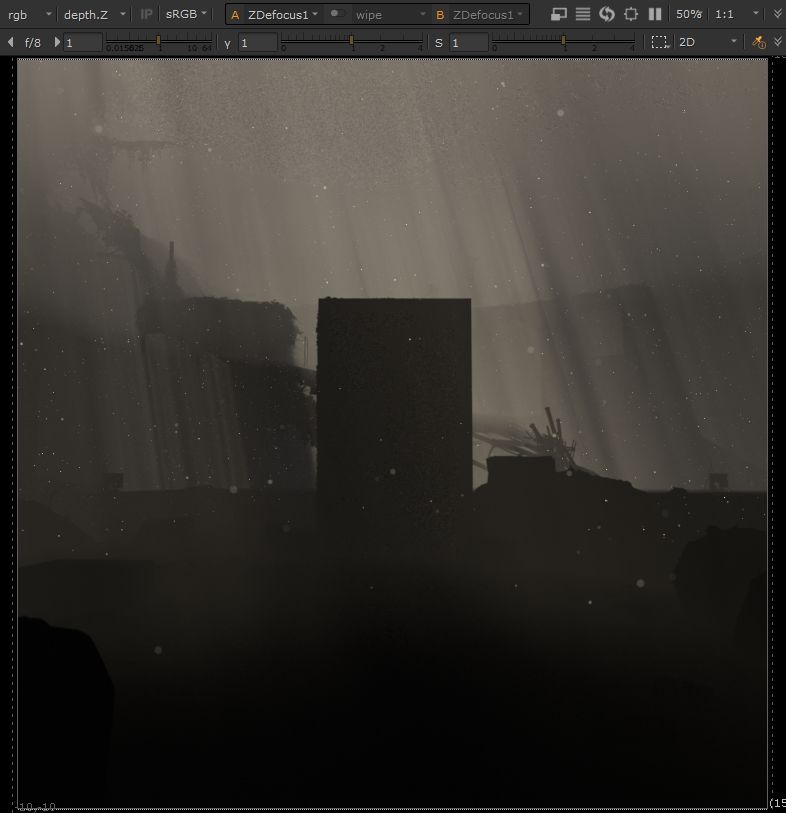Screen dimensions: 786x813
Task: Click the force refresh viewer icon
Action: pyautogui.click(x=607, y=14)
